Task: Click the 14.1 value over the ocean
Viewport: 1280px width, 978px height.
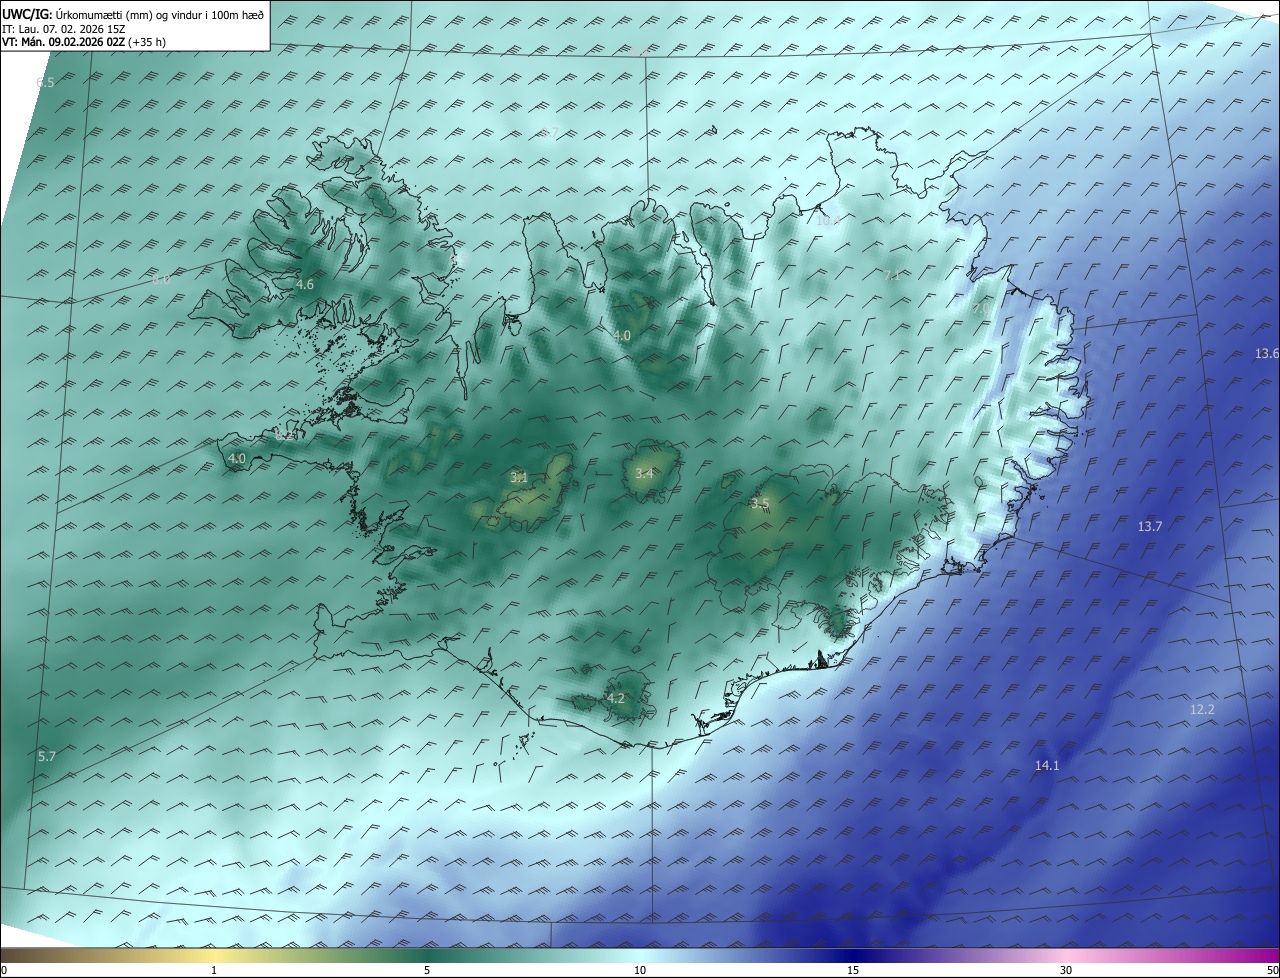Action: point(1047,766)
